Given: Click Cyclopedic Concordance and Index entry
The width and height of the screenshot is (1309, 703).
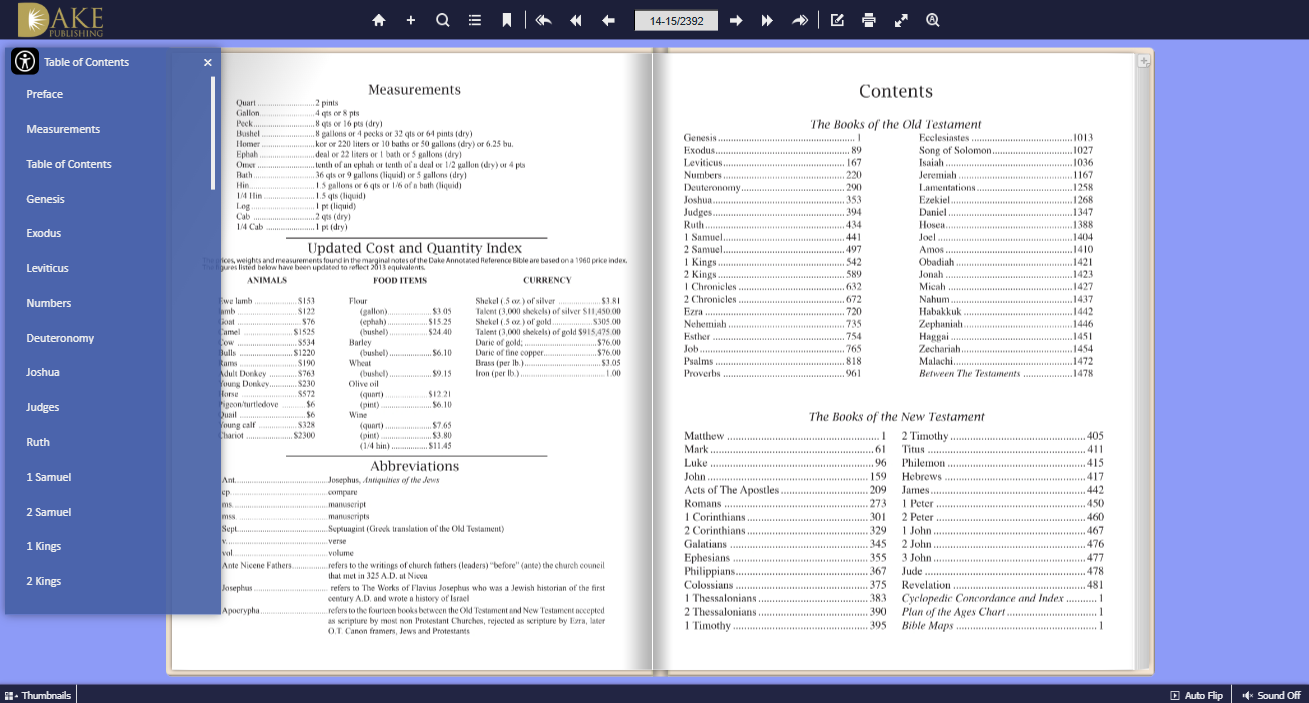Looking at the screenshot, I should pyautogui.click(x=1002, y=598).
